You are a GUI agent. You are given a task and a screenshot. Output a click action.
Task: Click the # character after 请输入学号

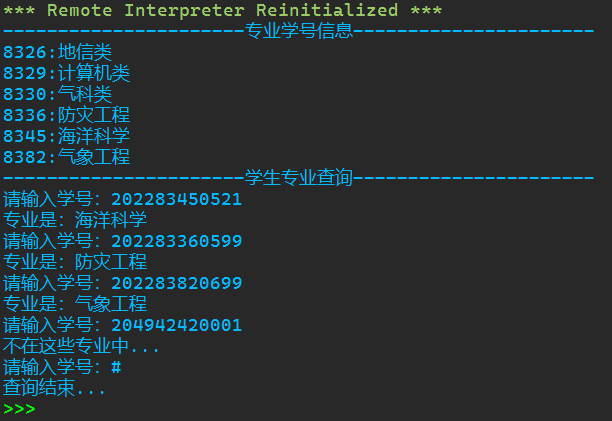pos(116,367)
